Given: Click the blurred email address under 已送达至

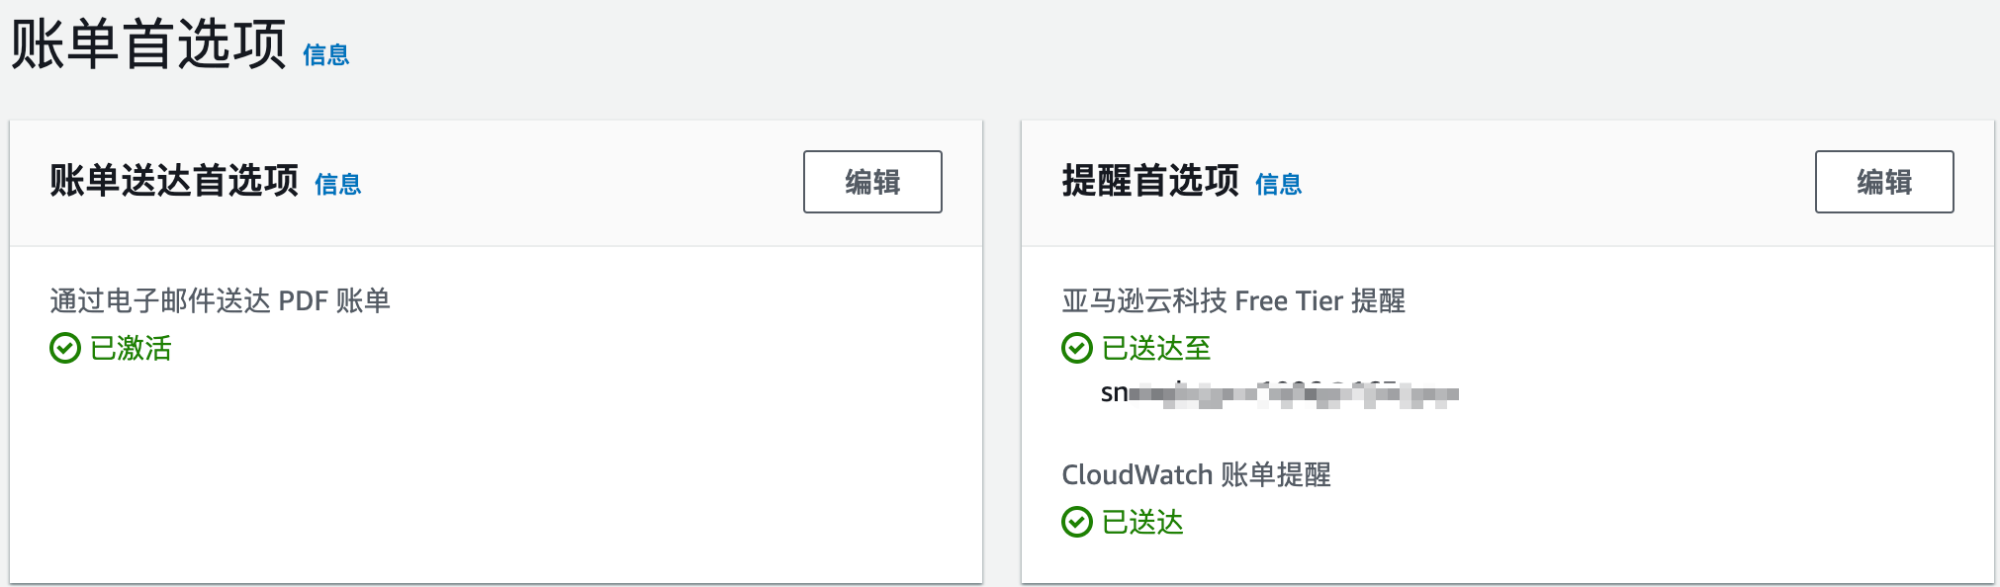Looking at the screenshot, I should pyautogui.click(x=1279, y=394).
